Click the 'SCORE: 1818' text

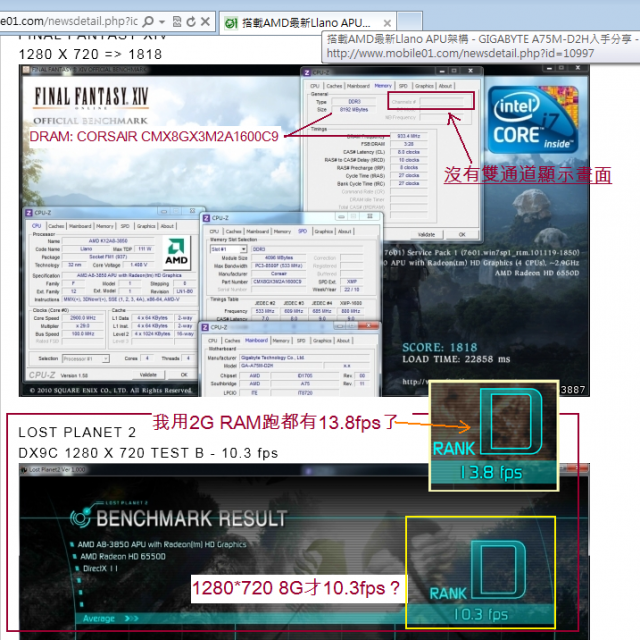coord(440,347)
